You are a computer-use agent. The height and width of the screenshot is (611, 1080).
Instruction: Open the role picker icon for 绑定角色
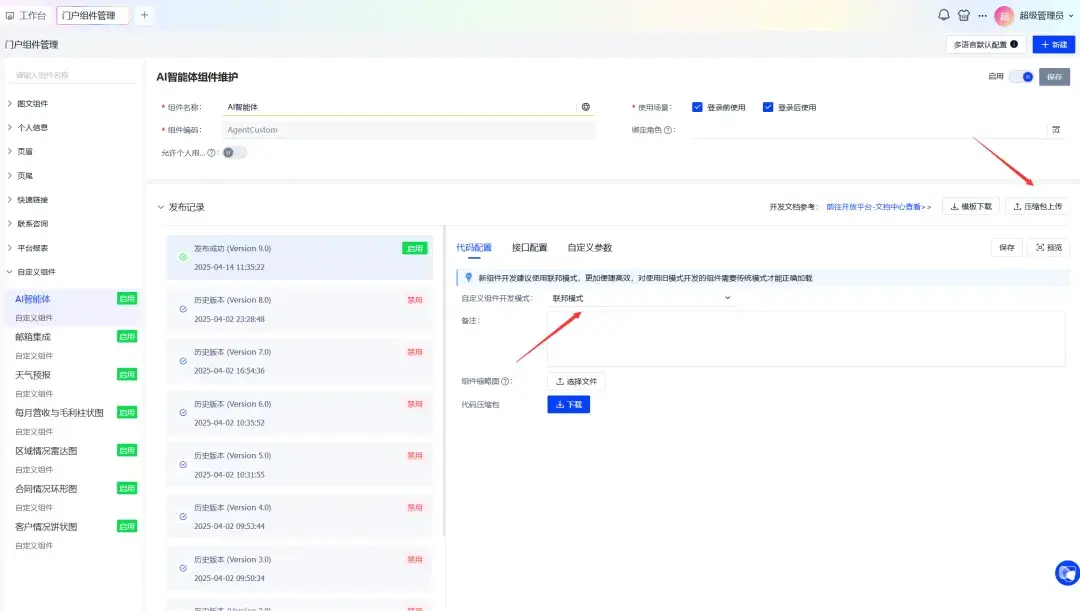point(1056,130)
